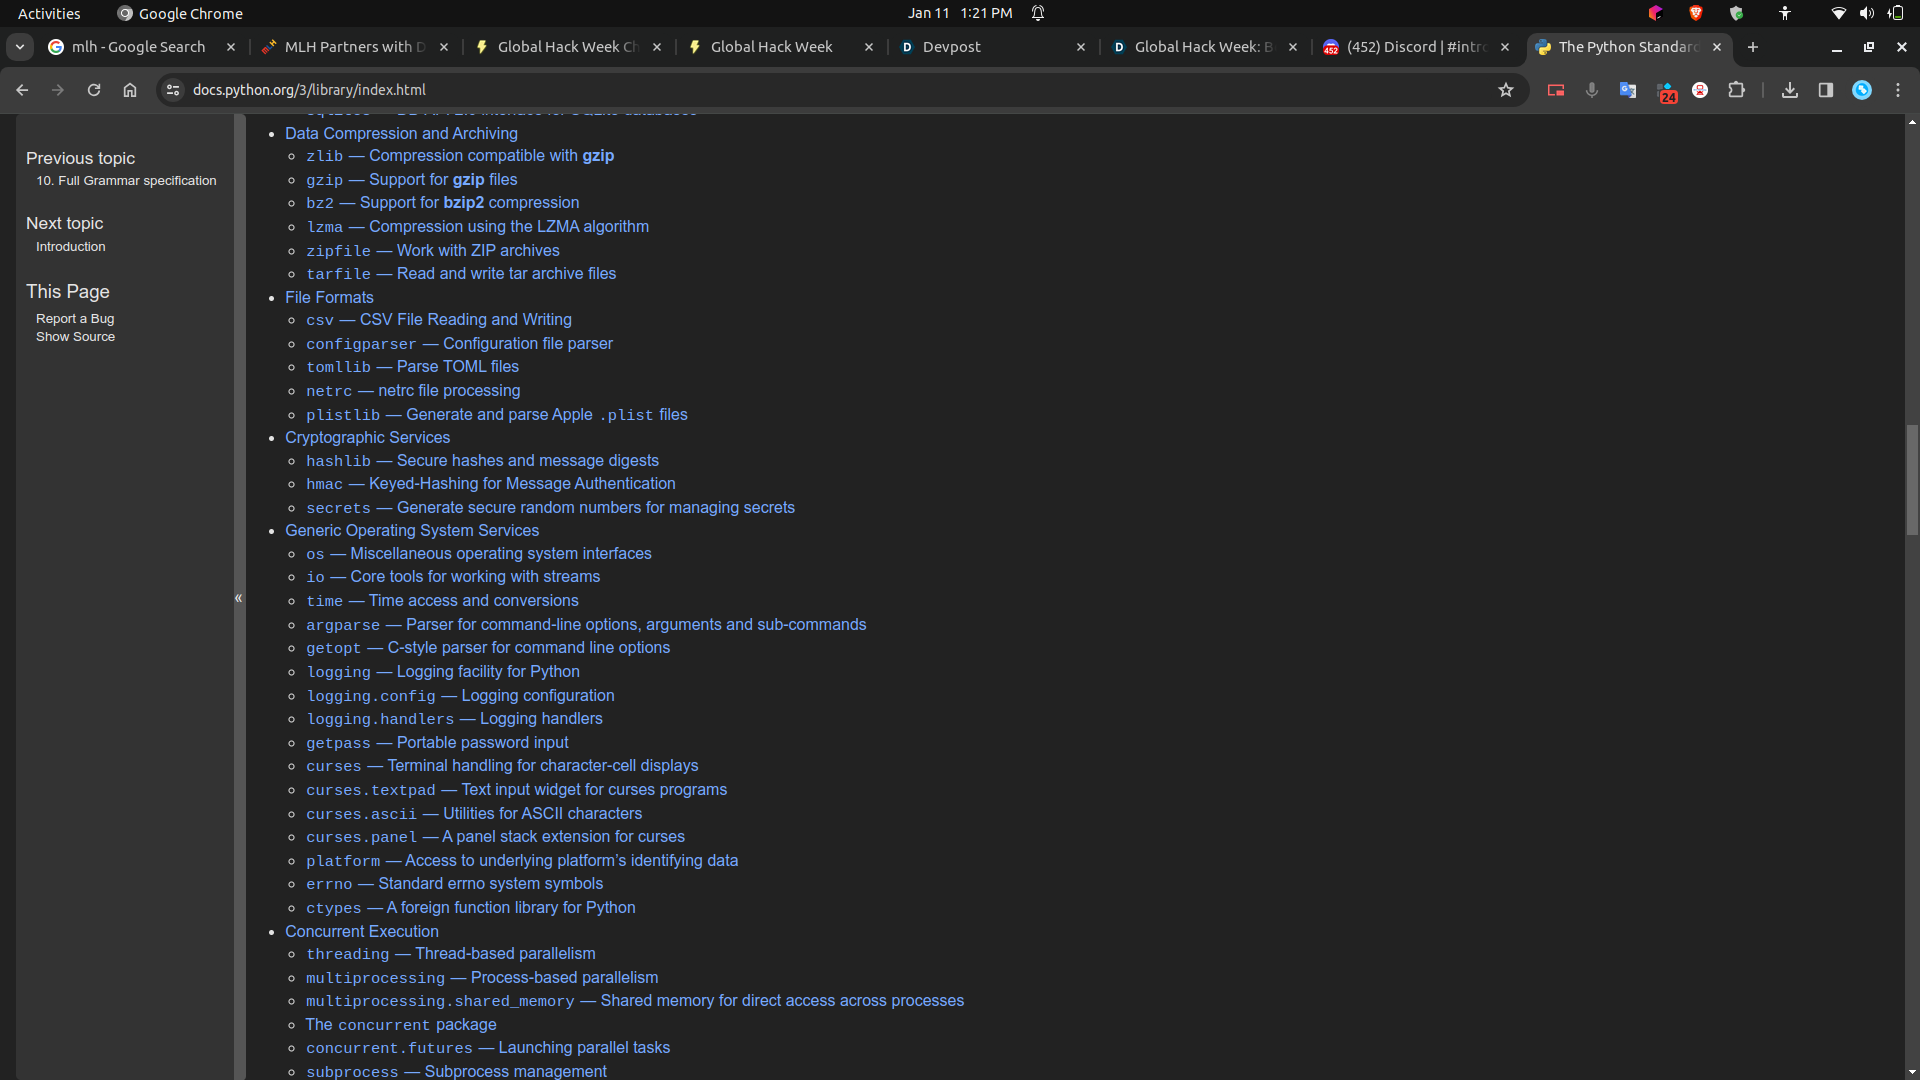
Task: Click the vertical page scrollbar thumb
Action: tap(1912, 480)
